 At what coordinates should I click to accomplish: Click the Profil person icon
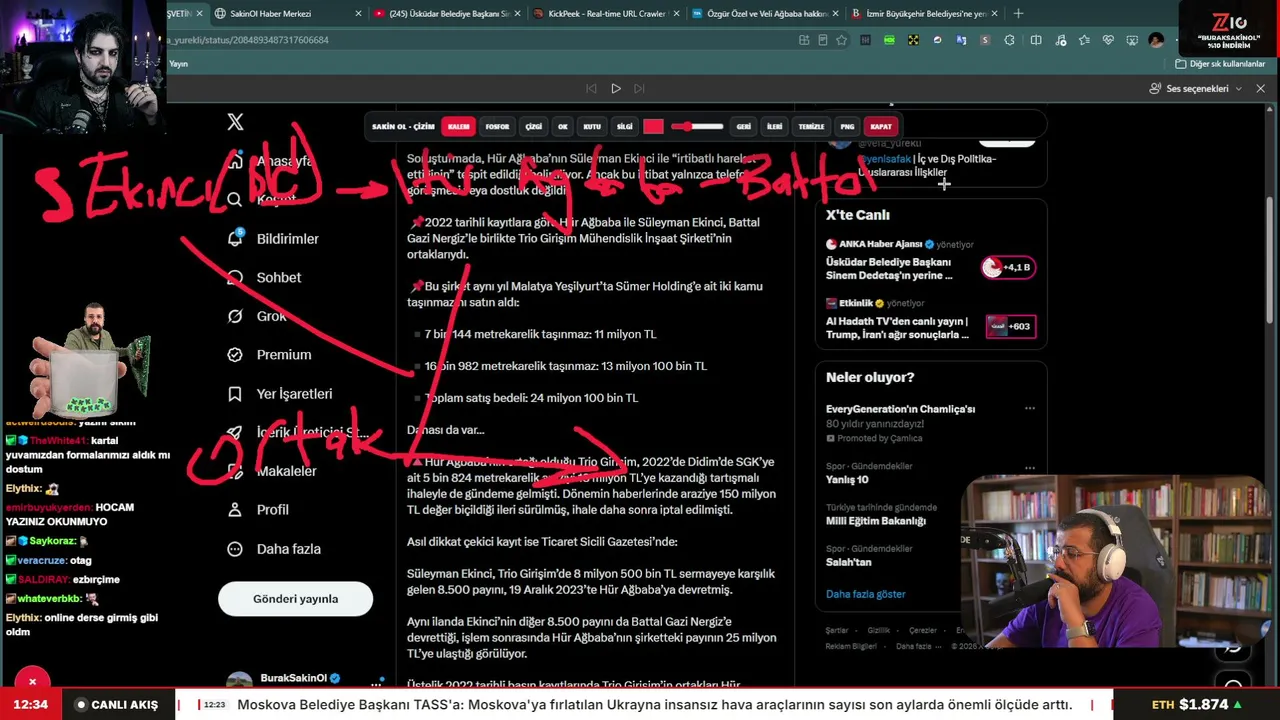coord(235,510)
